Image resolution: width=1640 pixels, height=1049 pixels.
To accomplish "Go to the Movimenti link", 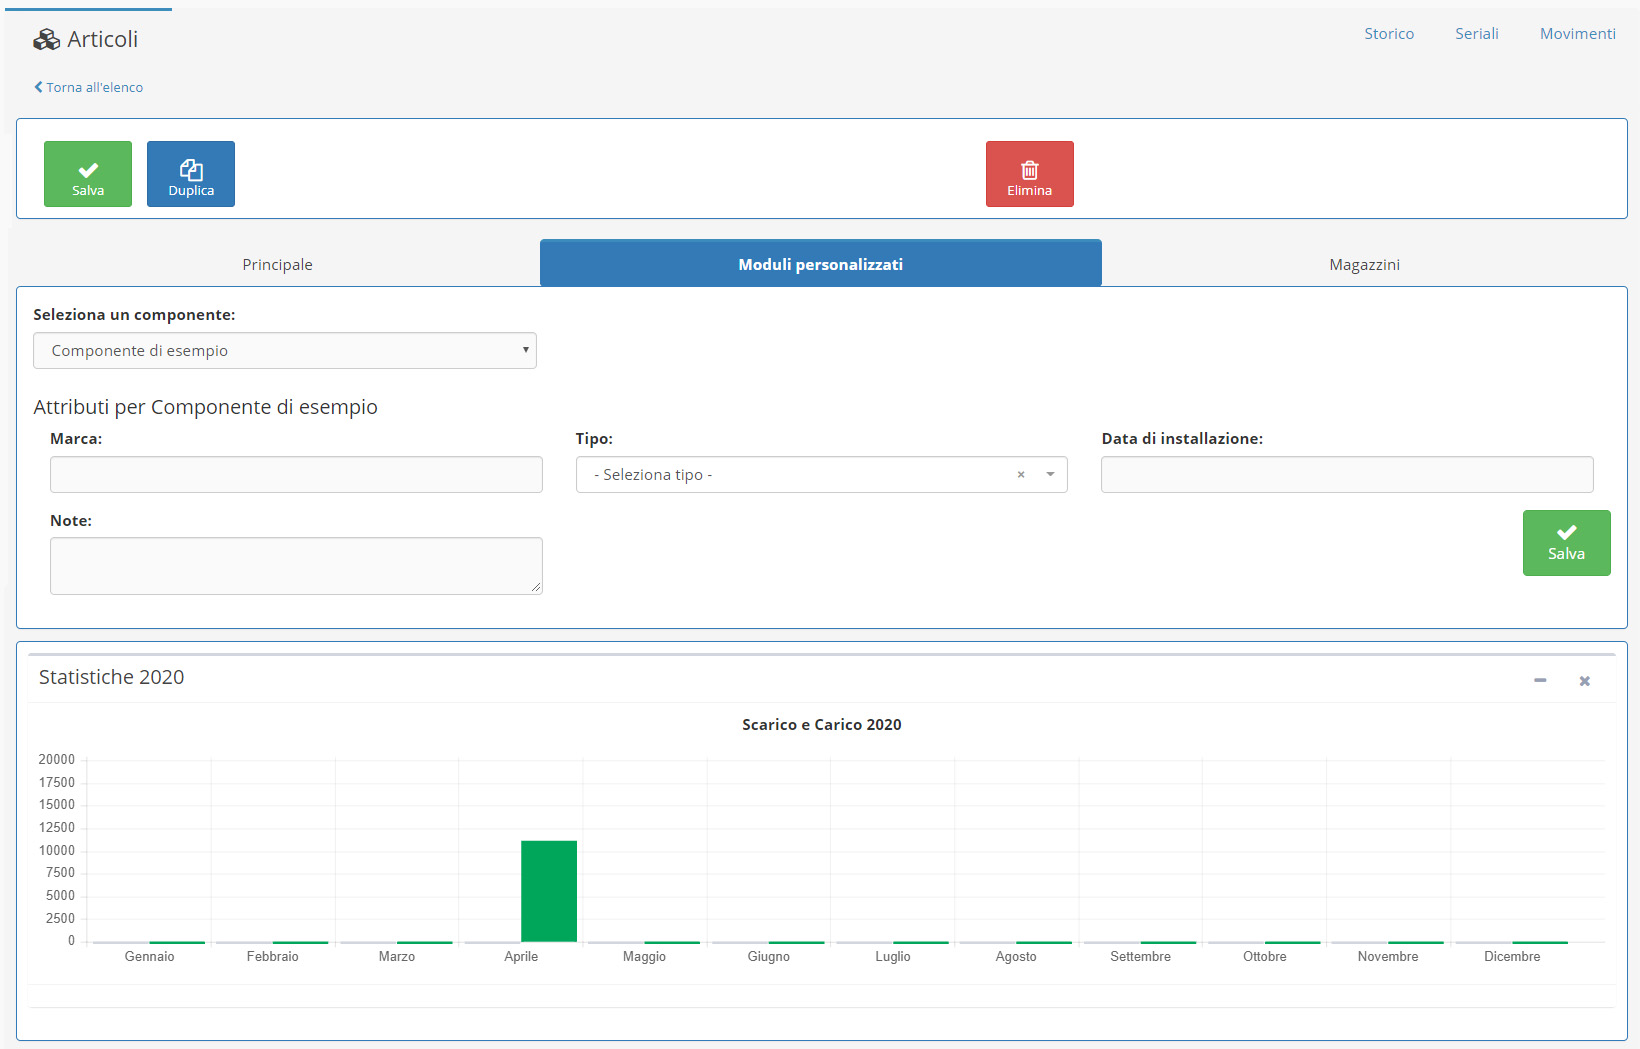I will pos(1577,34).
